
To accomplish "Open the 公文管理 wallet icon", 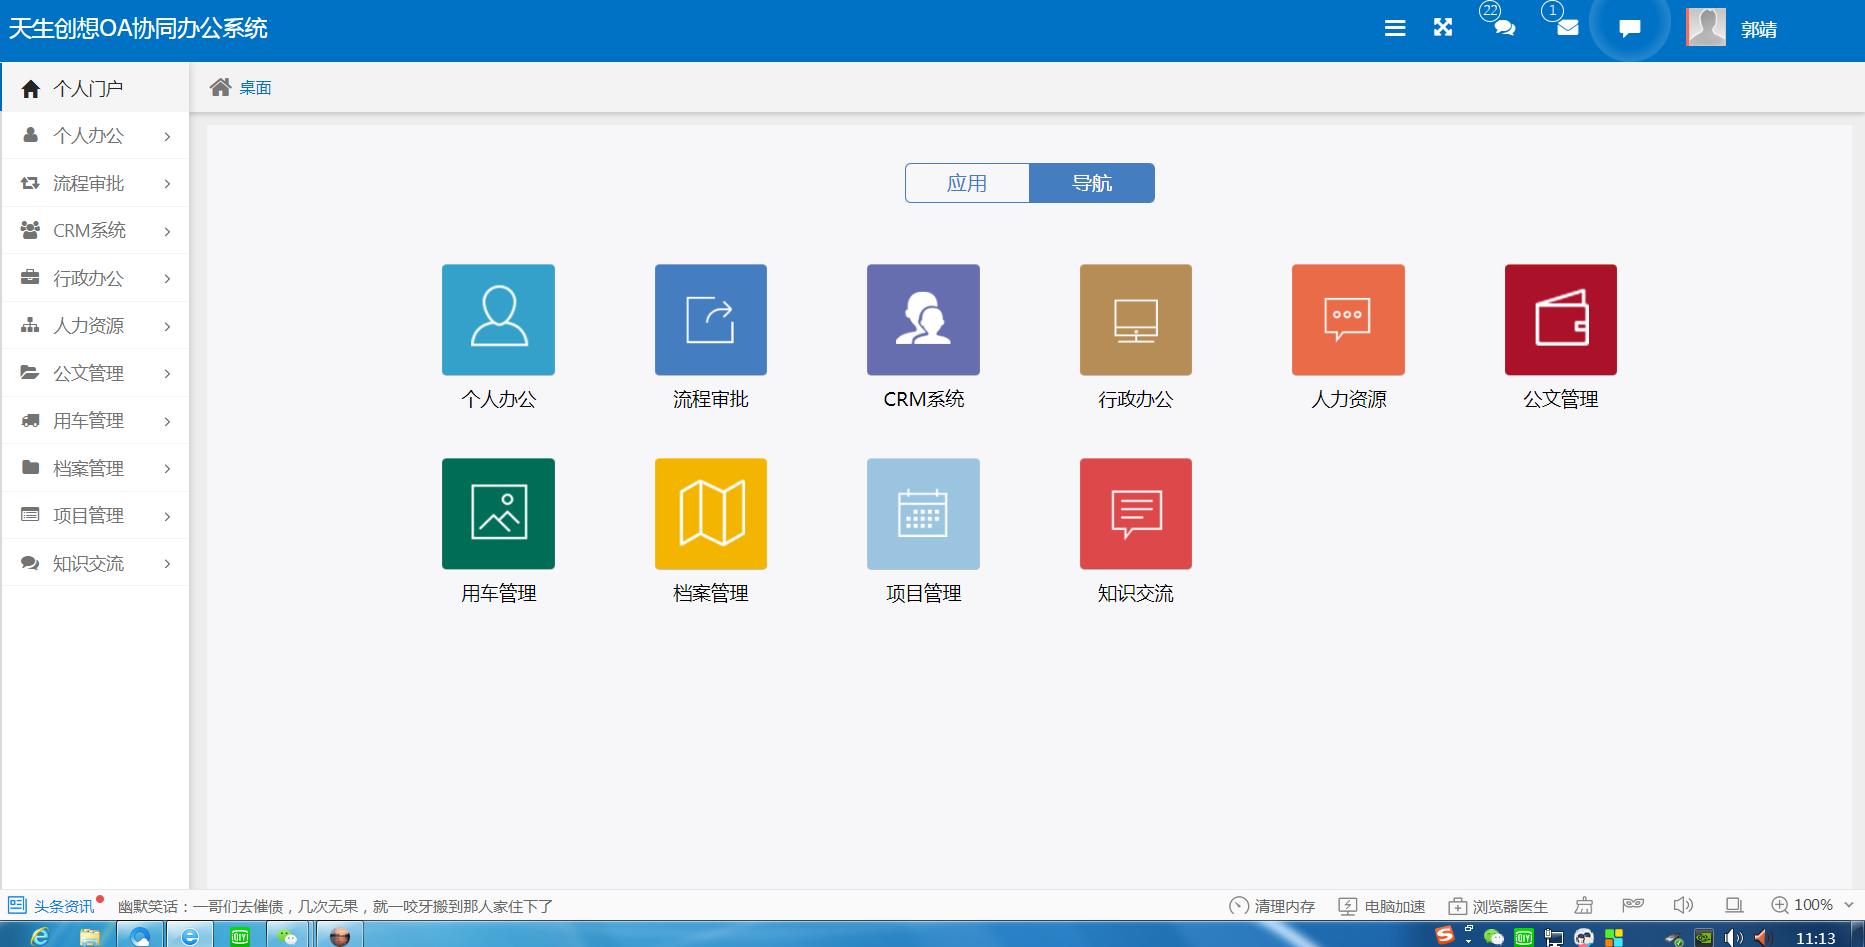I will tap(1559, 319).
